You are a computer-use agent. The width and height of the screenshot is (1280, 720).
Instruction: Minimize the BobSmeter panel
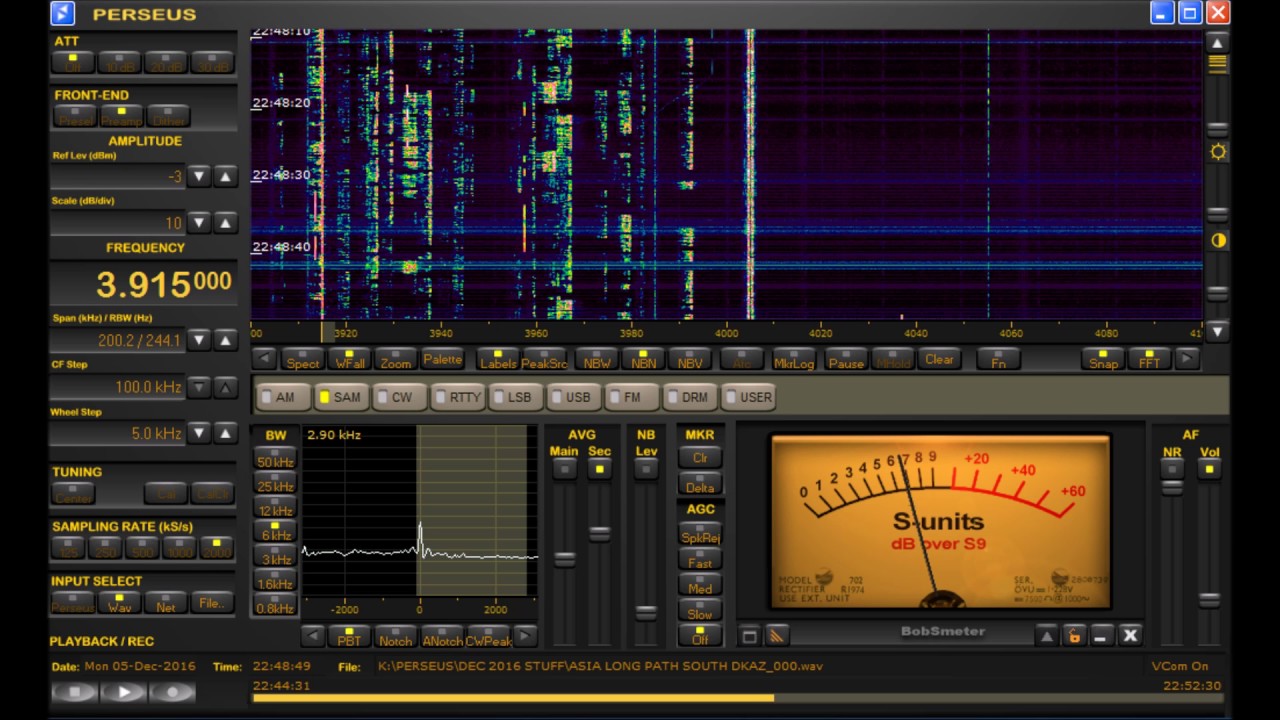[1101, 636]
